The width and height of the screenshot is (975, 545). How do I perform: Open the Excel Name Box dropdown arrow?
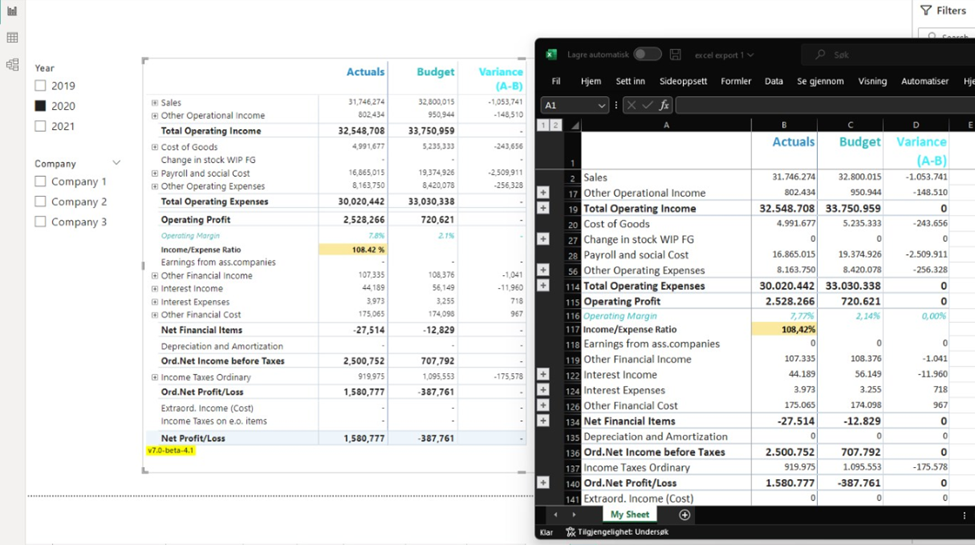(x=601, y=105)
